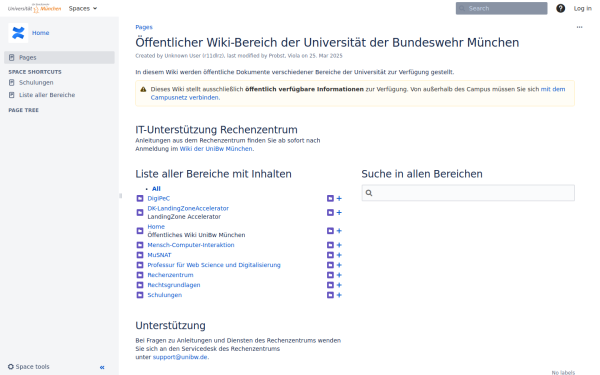Click the plus icon for Rechtsgrundlagen
This screenshot has height=375, width=600.
pyautogui.click(x=339, y=285)
